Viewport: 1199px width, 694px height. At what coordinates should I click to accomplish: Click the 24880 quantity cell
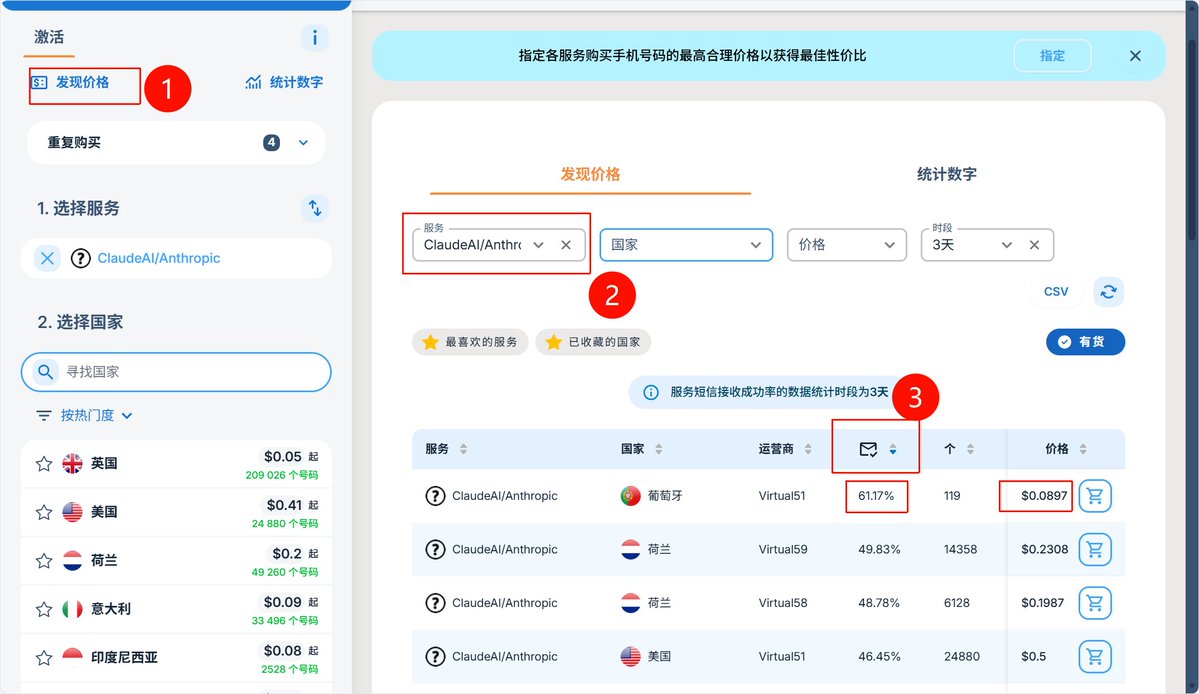(961, 657)
